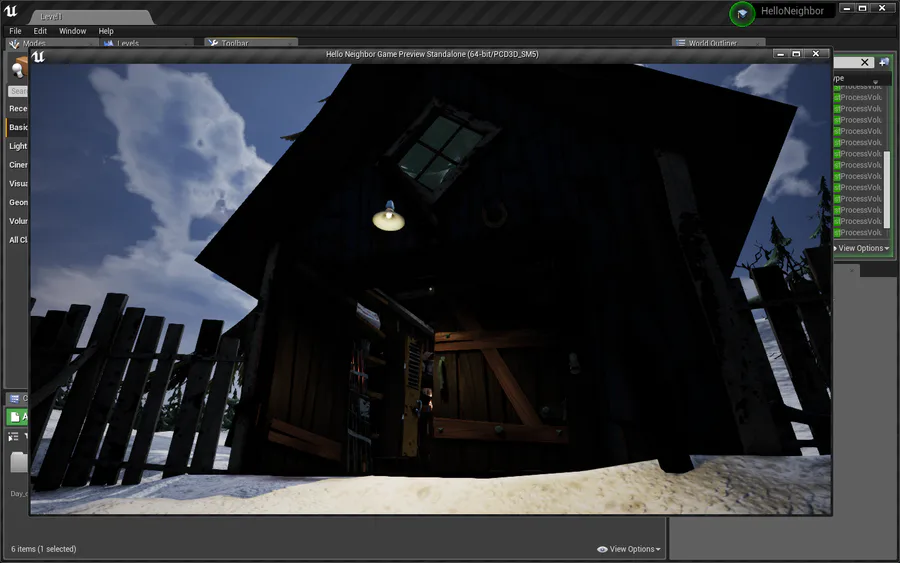Click the Unreal Engine logo in editor title bar
Viewport: 900px width, 563px height.
pos(10,11)
